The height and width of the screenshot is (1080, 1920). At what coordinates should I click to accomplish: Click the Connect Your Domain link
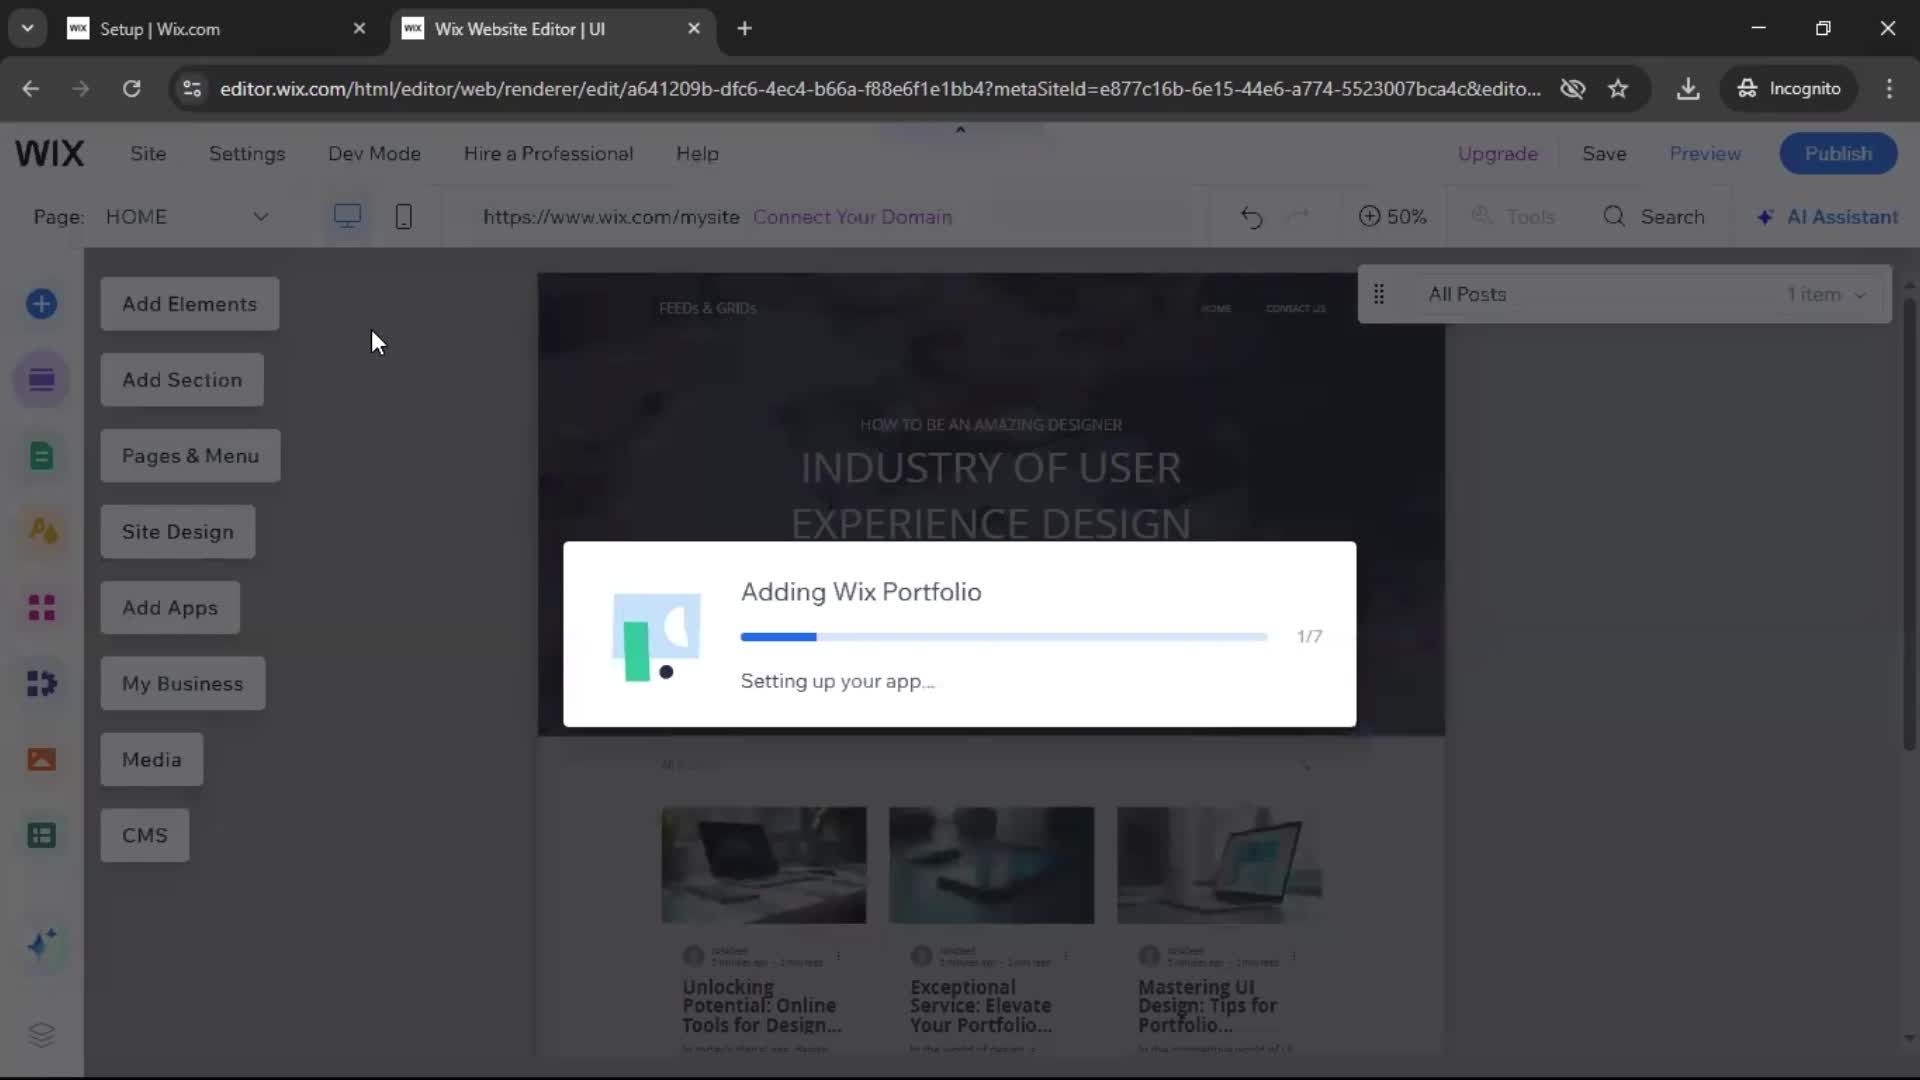pyautogui.click(x=852, y=217)
